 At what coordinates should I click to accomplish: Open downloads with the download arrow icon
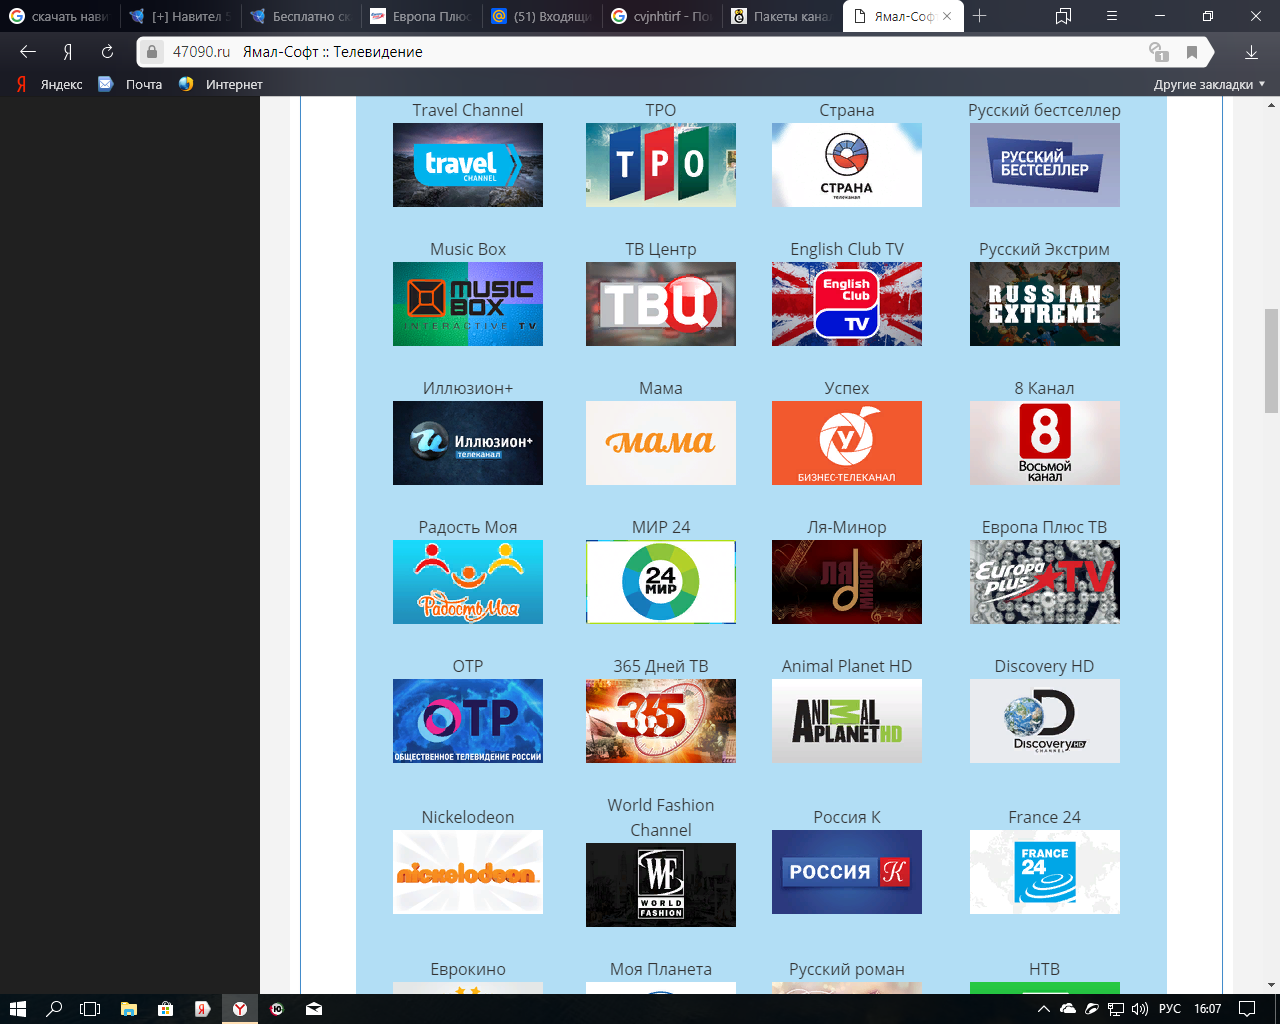[x=1251, y=52]
